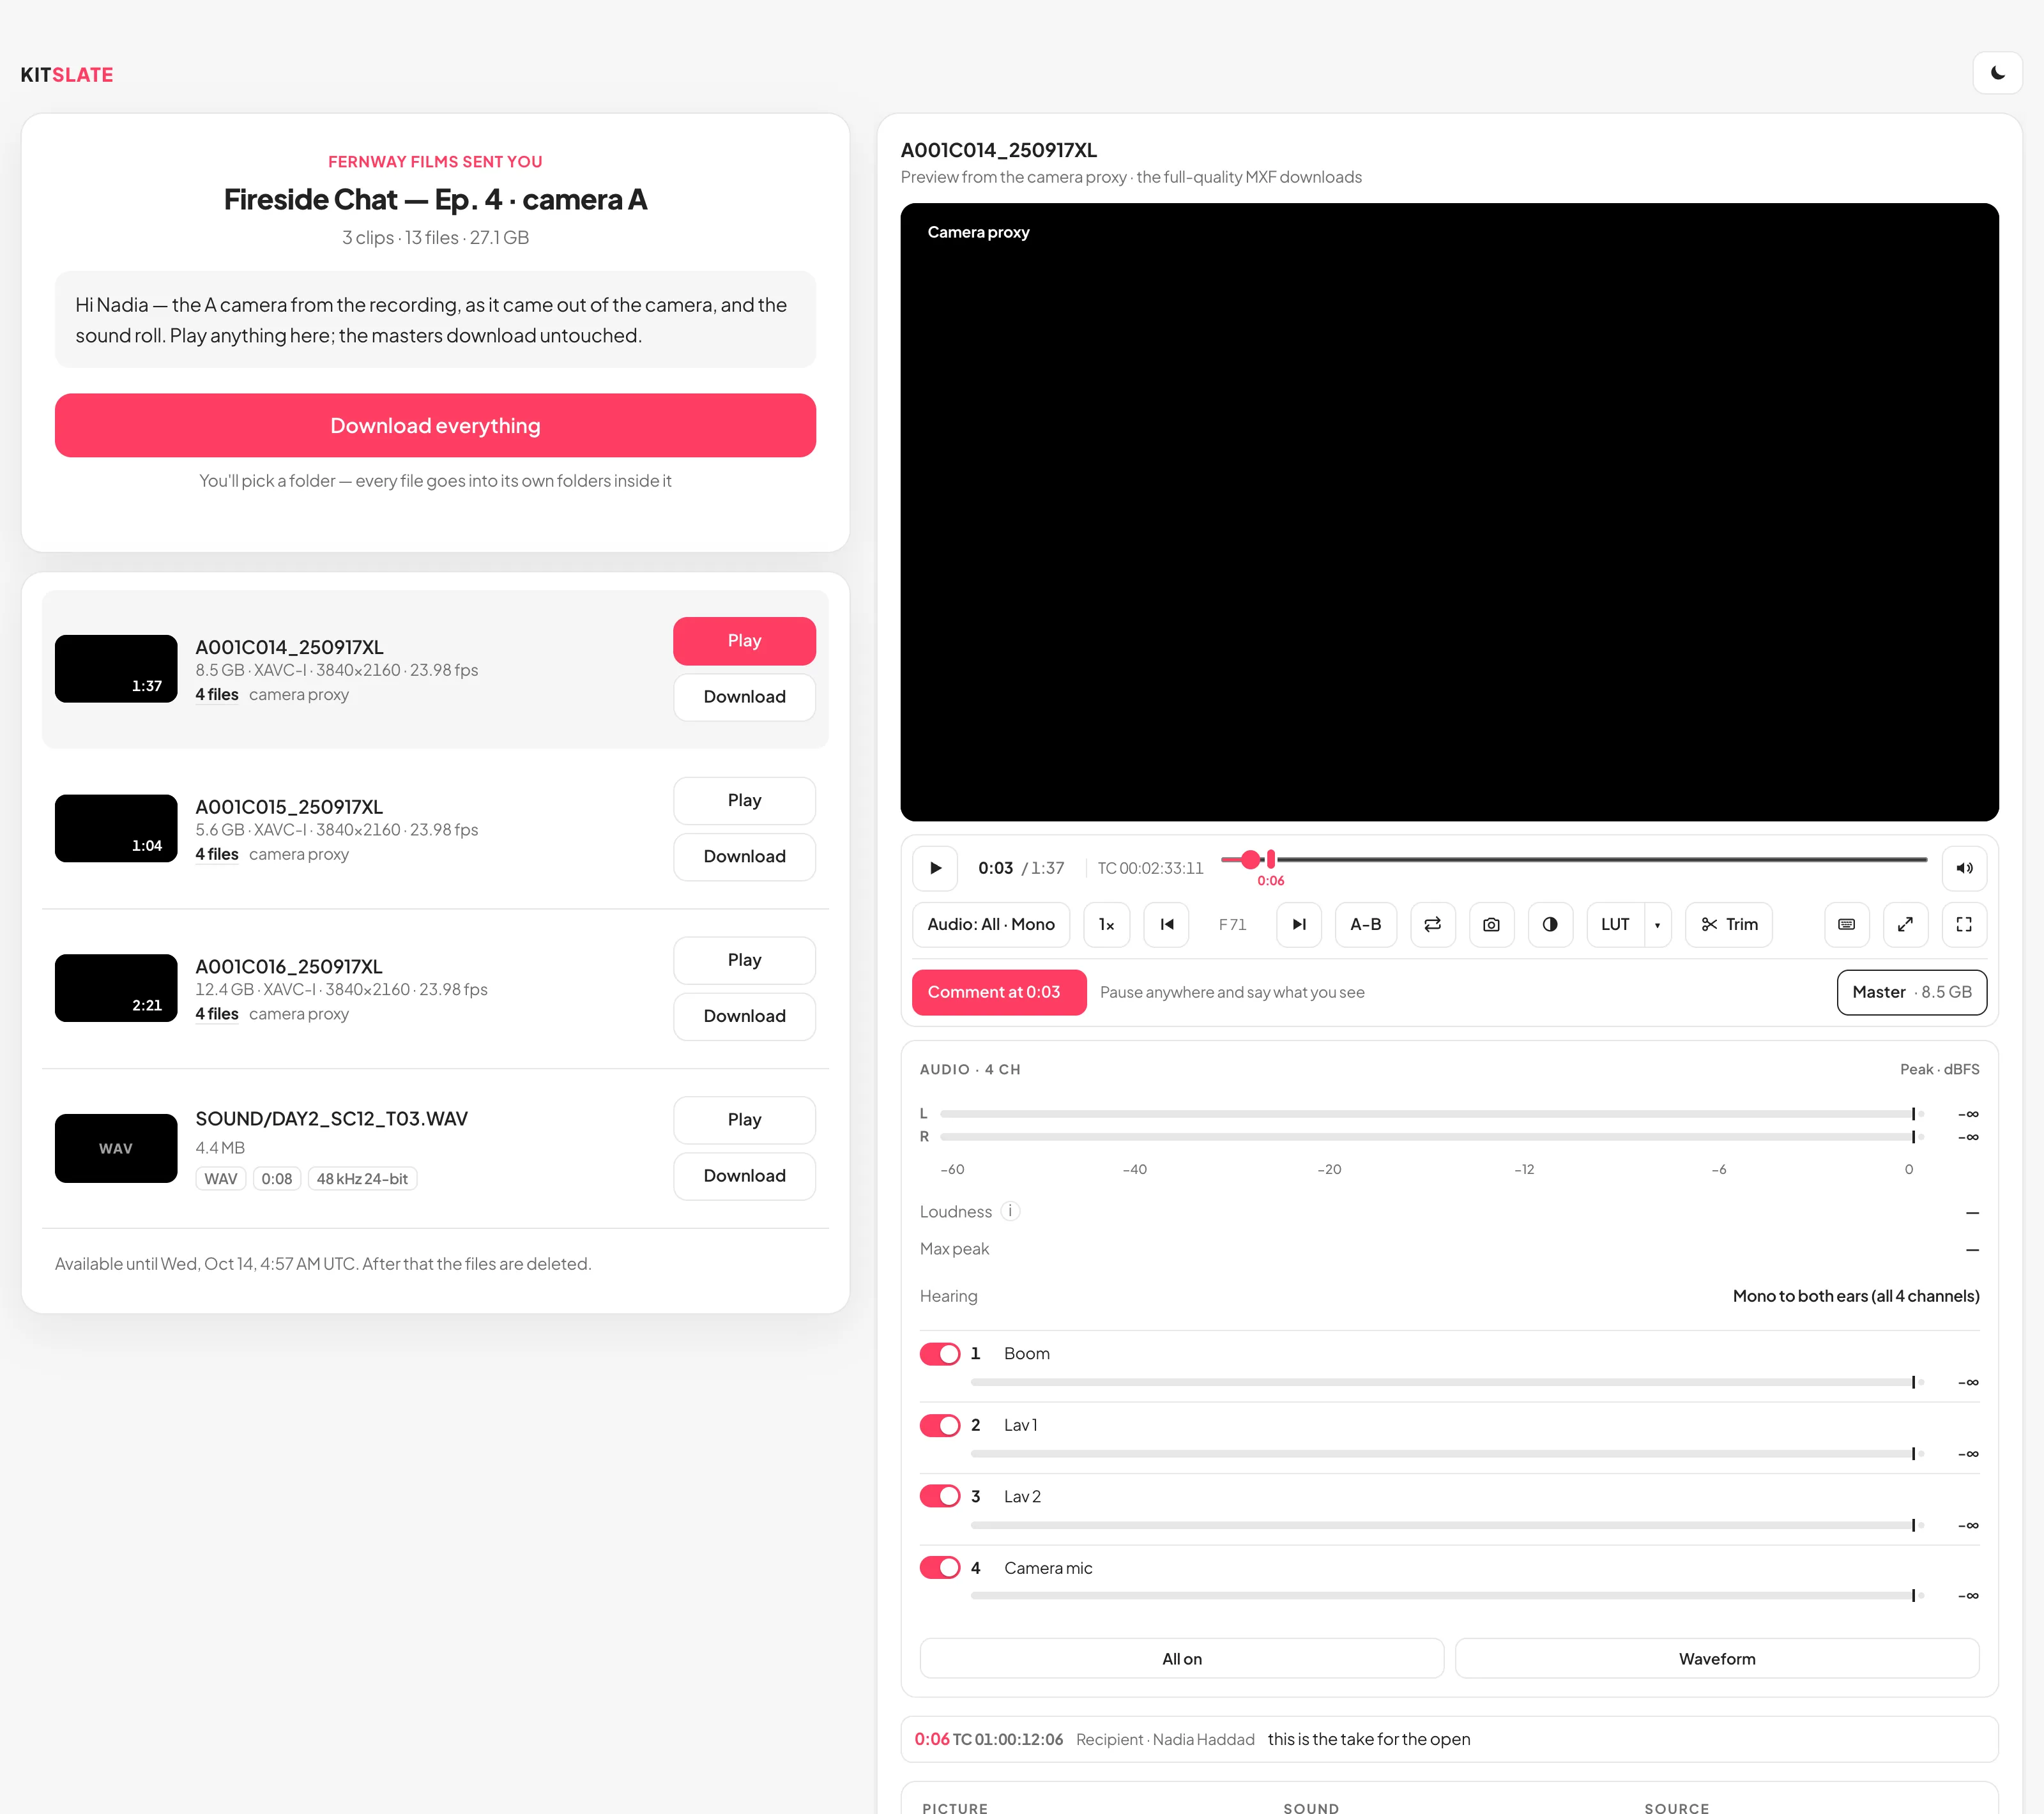This screenshot has height=1814, width=2044.
Task: Open the SOUND/DAY2_SC12_T03.WAV entry
Action: click(x=435, y=1148)
